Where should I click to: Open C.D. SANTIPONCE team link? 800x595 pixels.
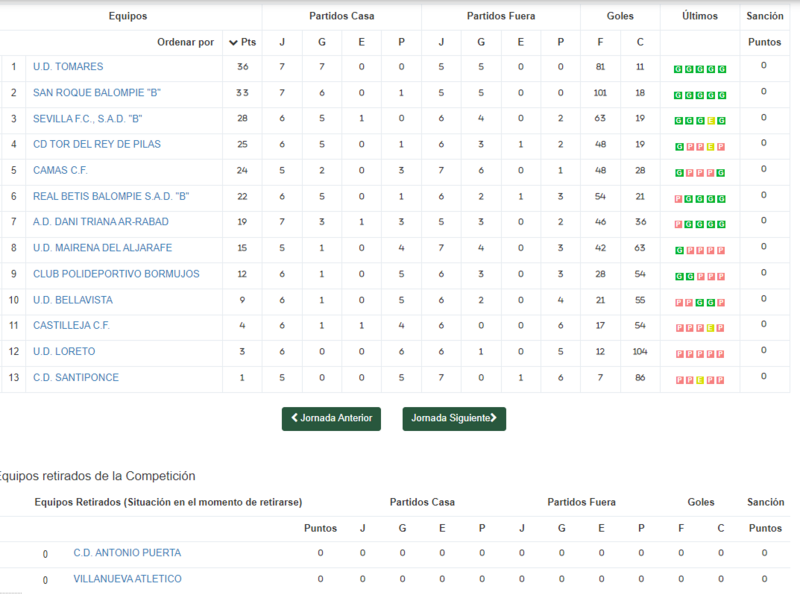pyautogui.click(x=76, y=378)
